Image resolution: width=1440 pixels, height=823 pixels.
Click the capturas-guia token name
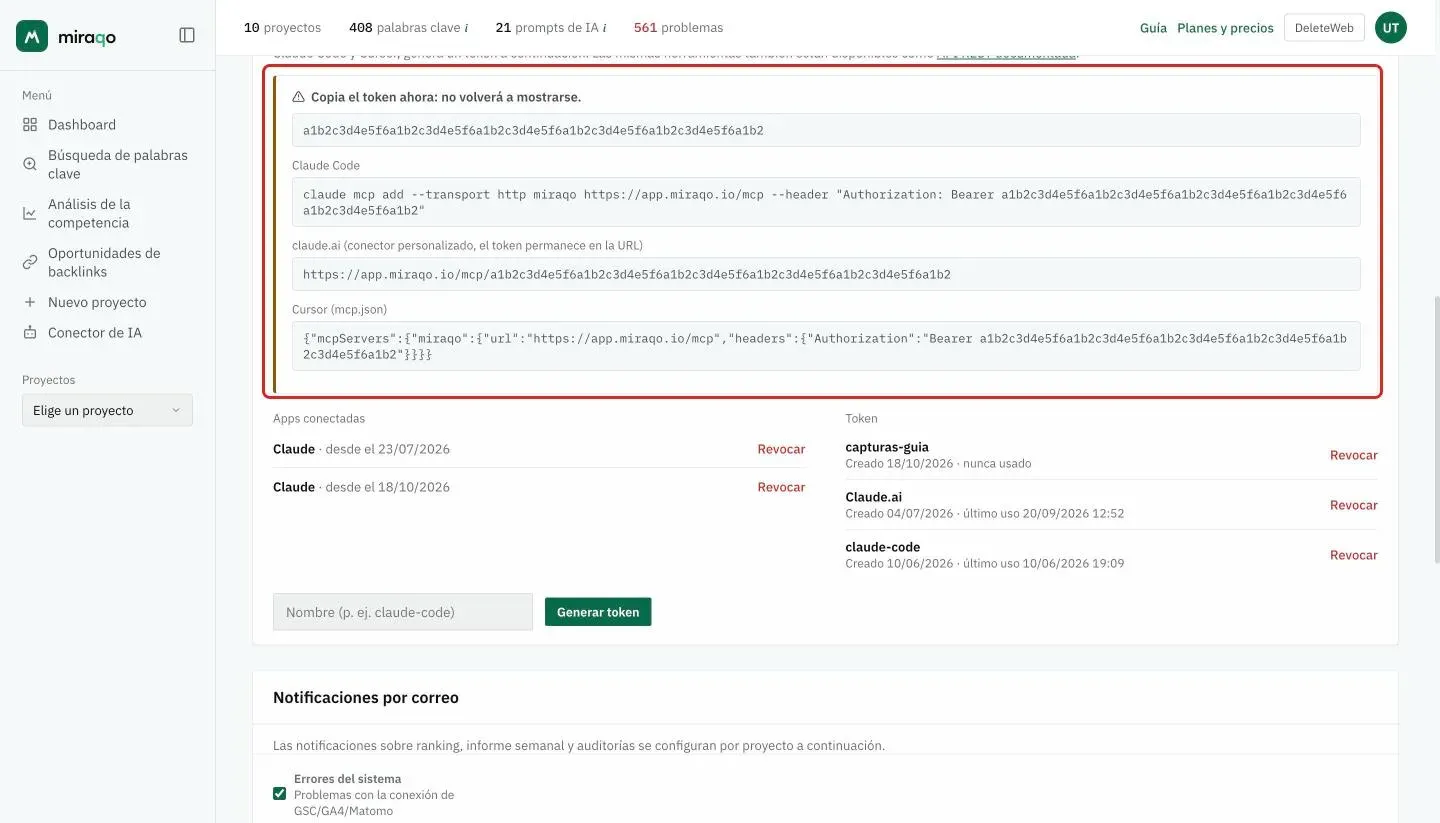coord(887,447)
